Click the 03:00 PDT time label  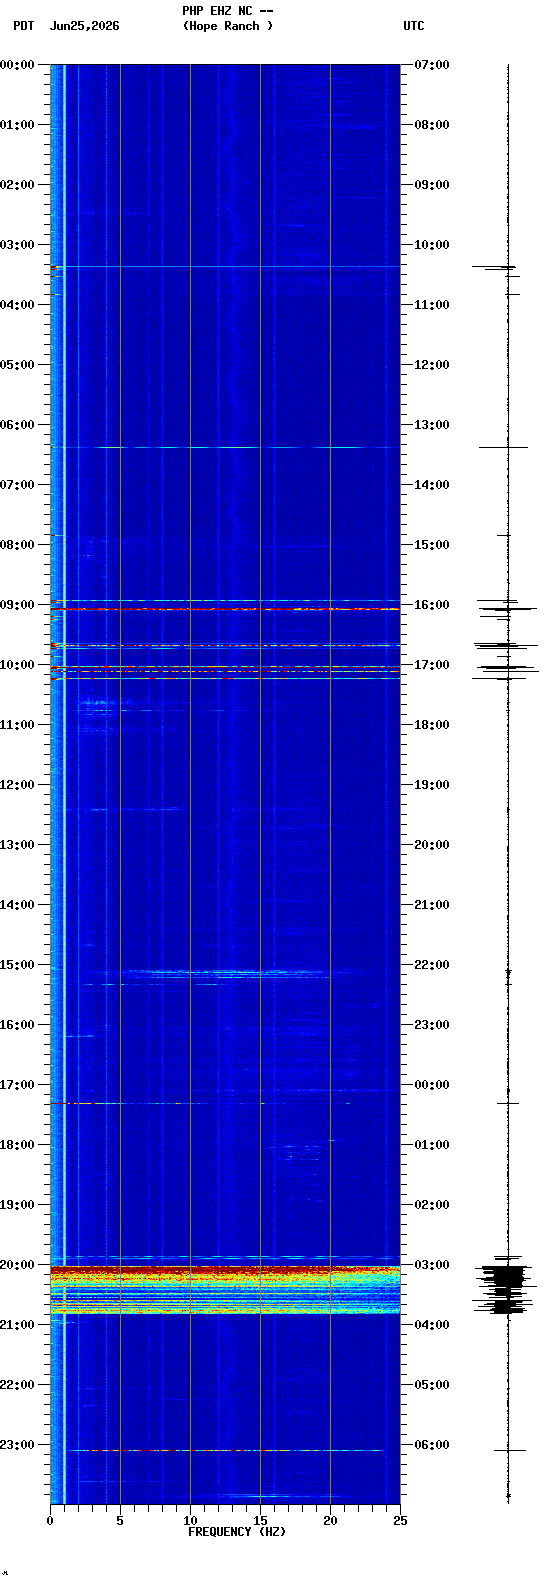click(x=17, y=245)
